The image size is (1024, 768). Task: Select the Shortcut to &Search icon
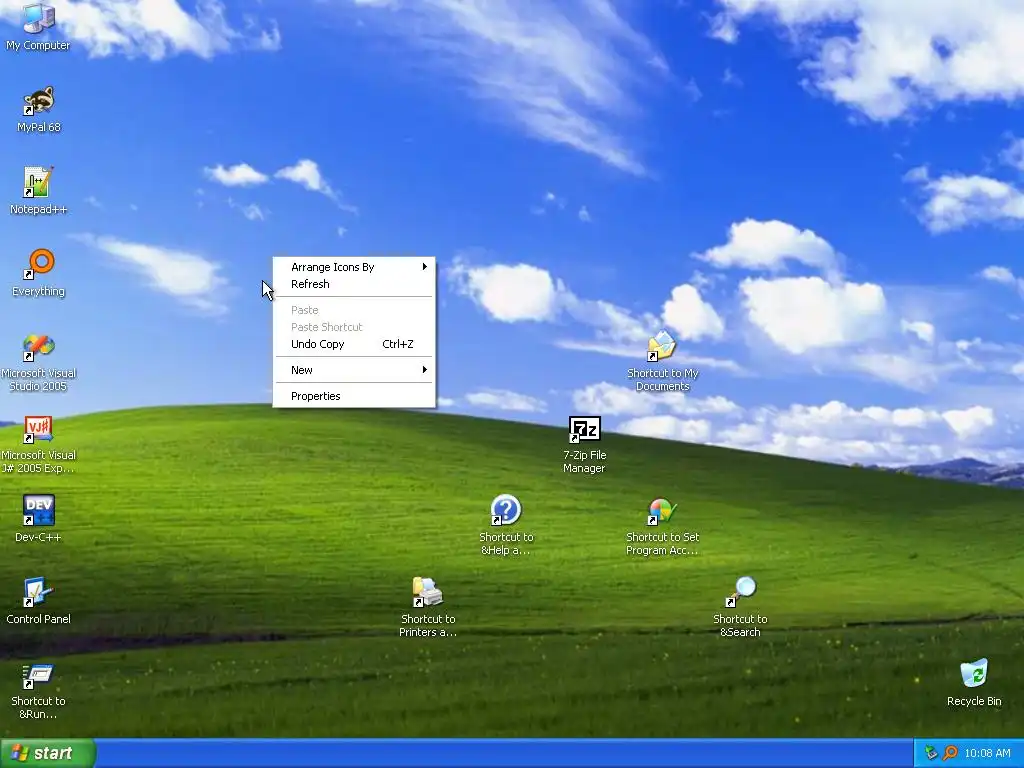pyautogui.click(x=740, y=607)
